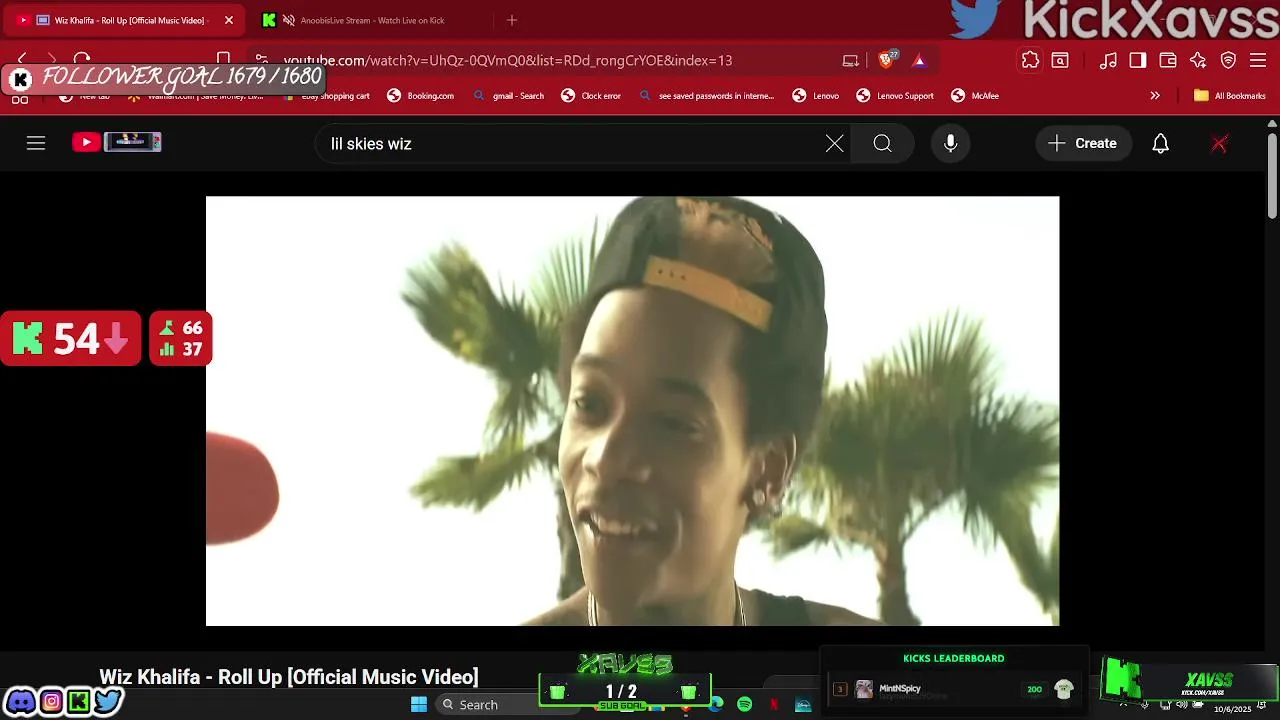
Task: Submit search with magnifying glass button
Action: click(x=882, y=144)
